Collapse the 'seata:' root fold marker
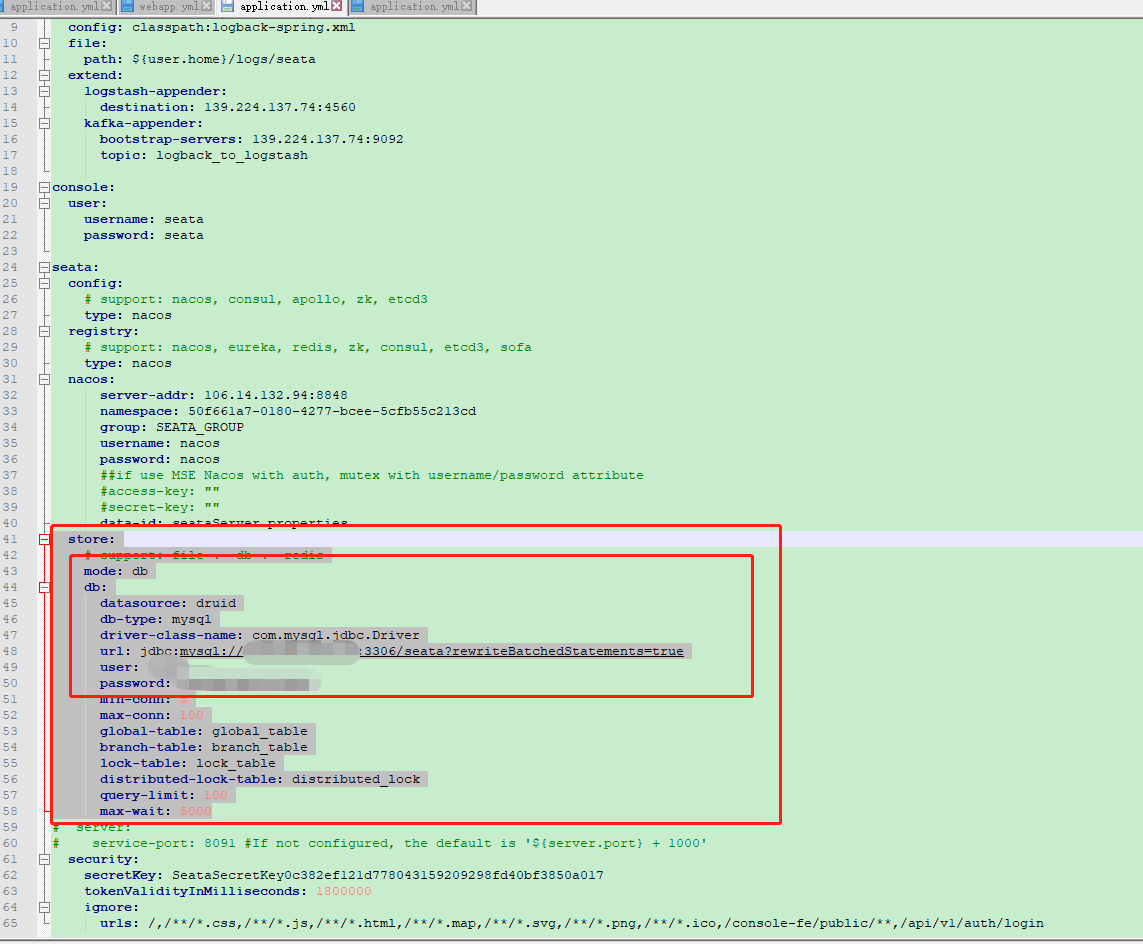1143x944 pixels. [44, 268]
